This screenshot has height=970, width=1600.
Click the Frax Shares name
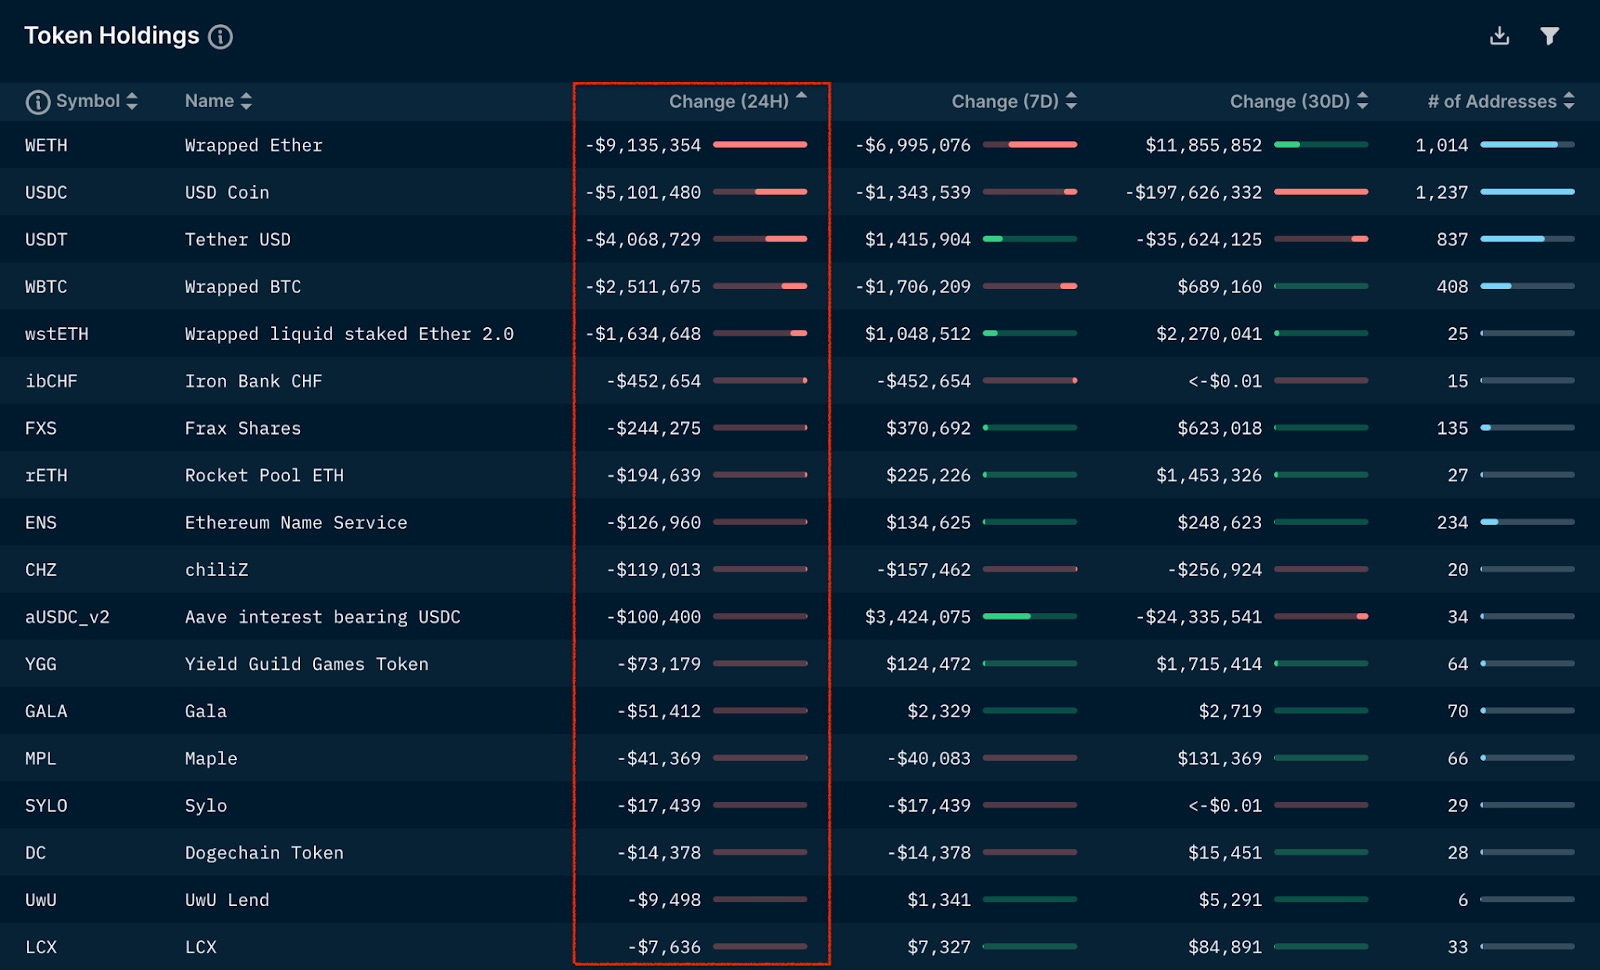click(243, 428)
